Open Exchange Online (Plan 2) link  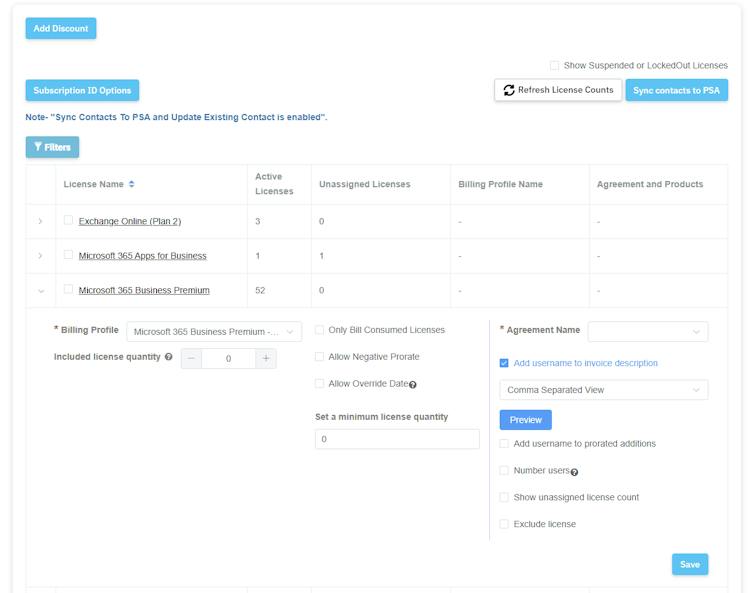[x=130, y=221]
